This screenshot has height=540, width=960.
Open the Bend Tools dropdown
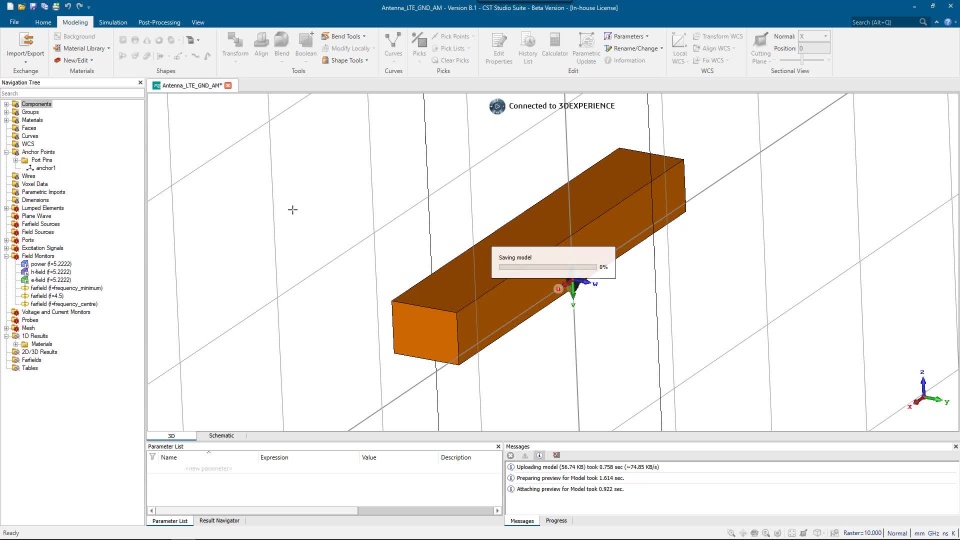[344, 37]
